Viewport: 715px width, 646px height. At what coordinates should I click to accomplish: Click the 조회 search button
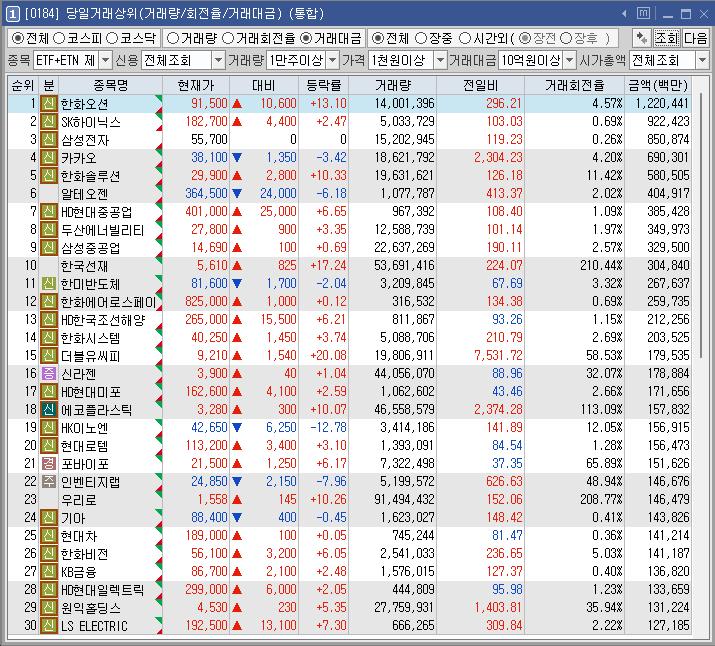coord(667,38)
